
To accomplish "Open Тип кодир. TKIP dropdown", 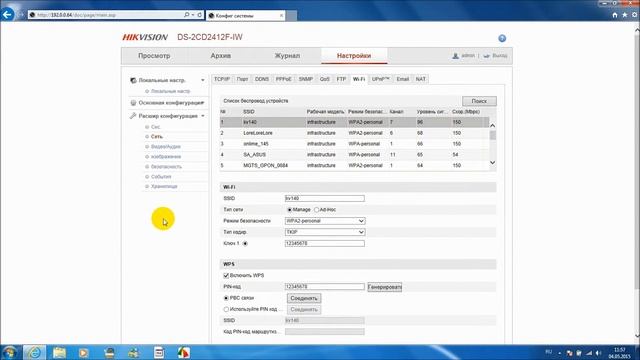I will pos(325,232).
